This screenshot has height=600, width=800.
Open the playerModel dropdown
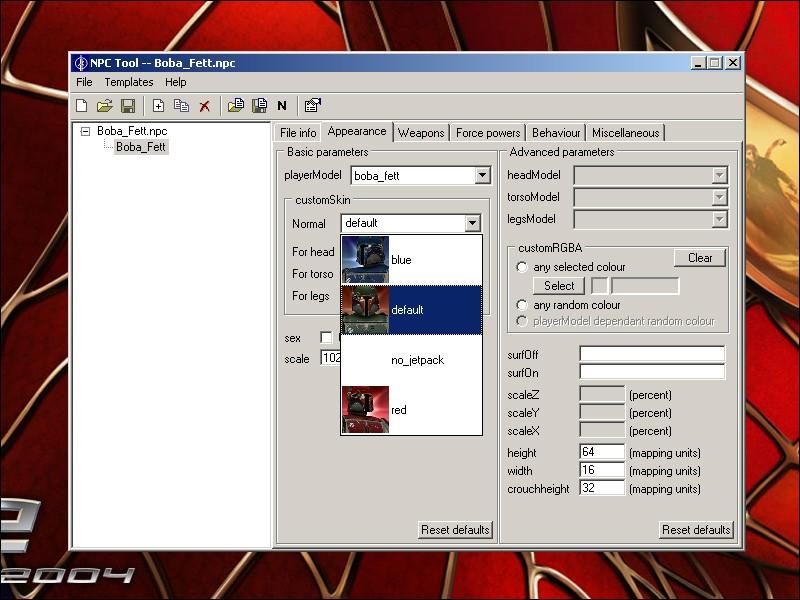click(482, 176)
